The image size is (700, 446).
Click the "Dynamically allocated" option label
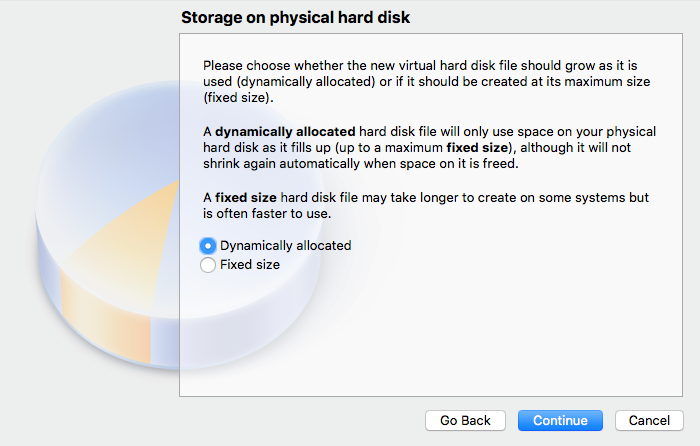tap(285, 245)
